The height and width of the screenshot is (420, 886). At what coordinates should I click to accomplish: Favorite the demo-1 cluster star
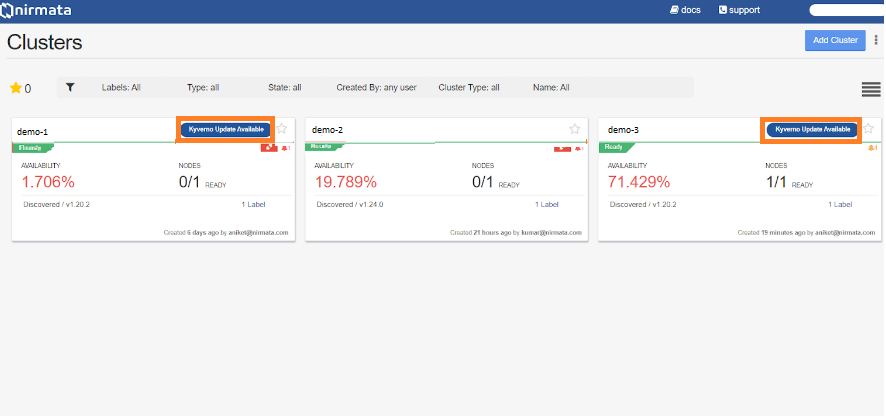tap(282, 128)
